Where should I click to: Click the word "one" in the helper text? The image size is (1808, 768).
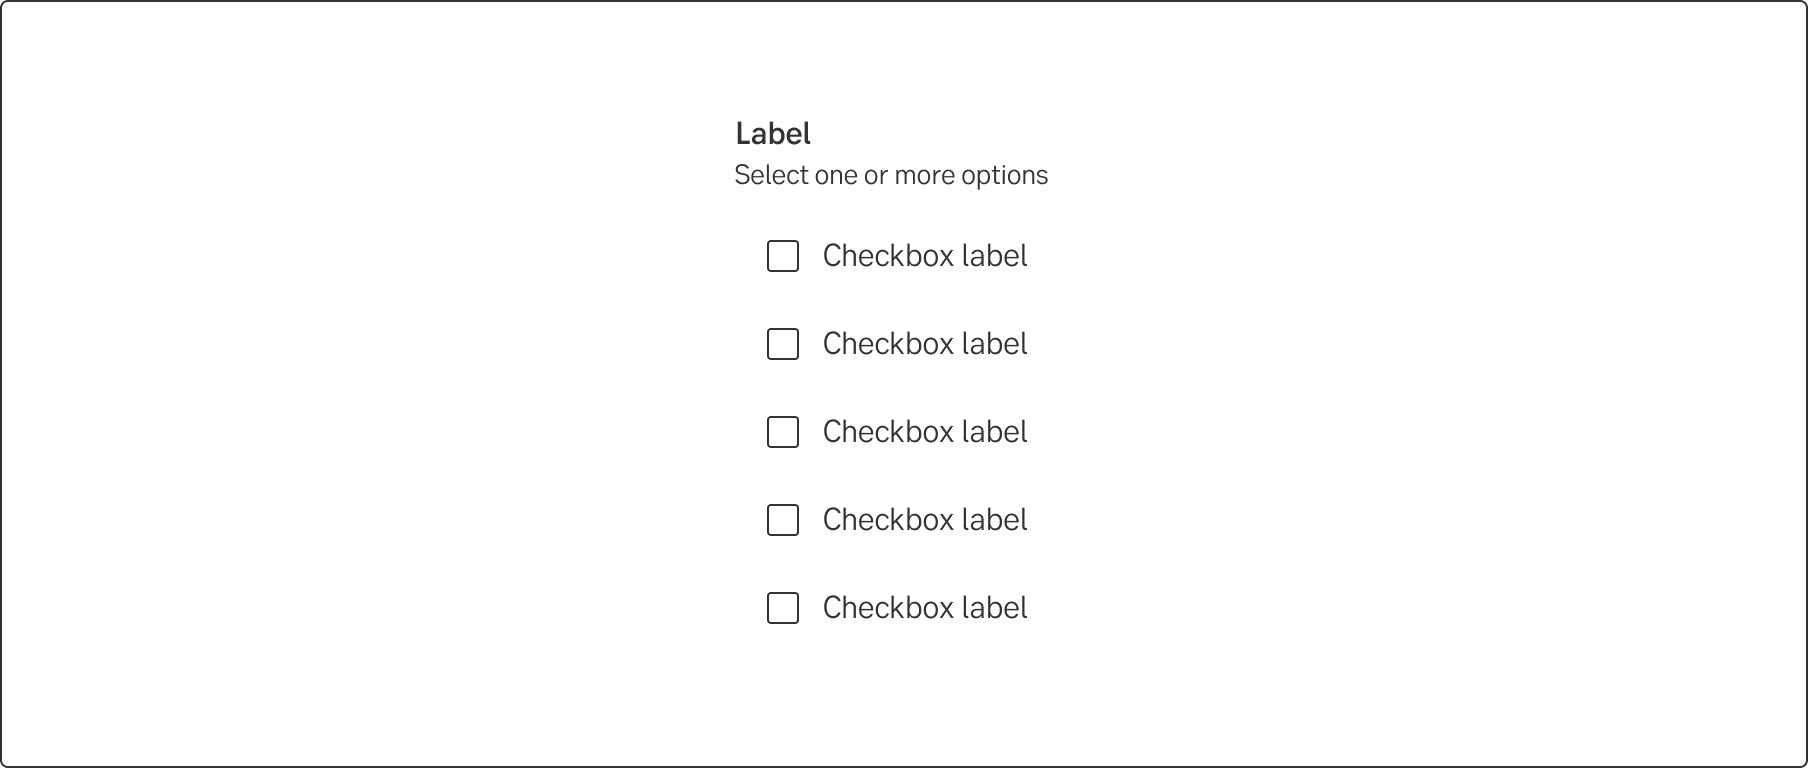coord(836,176)
